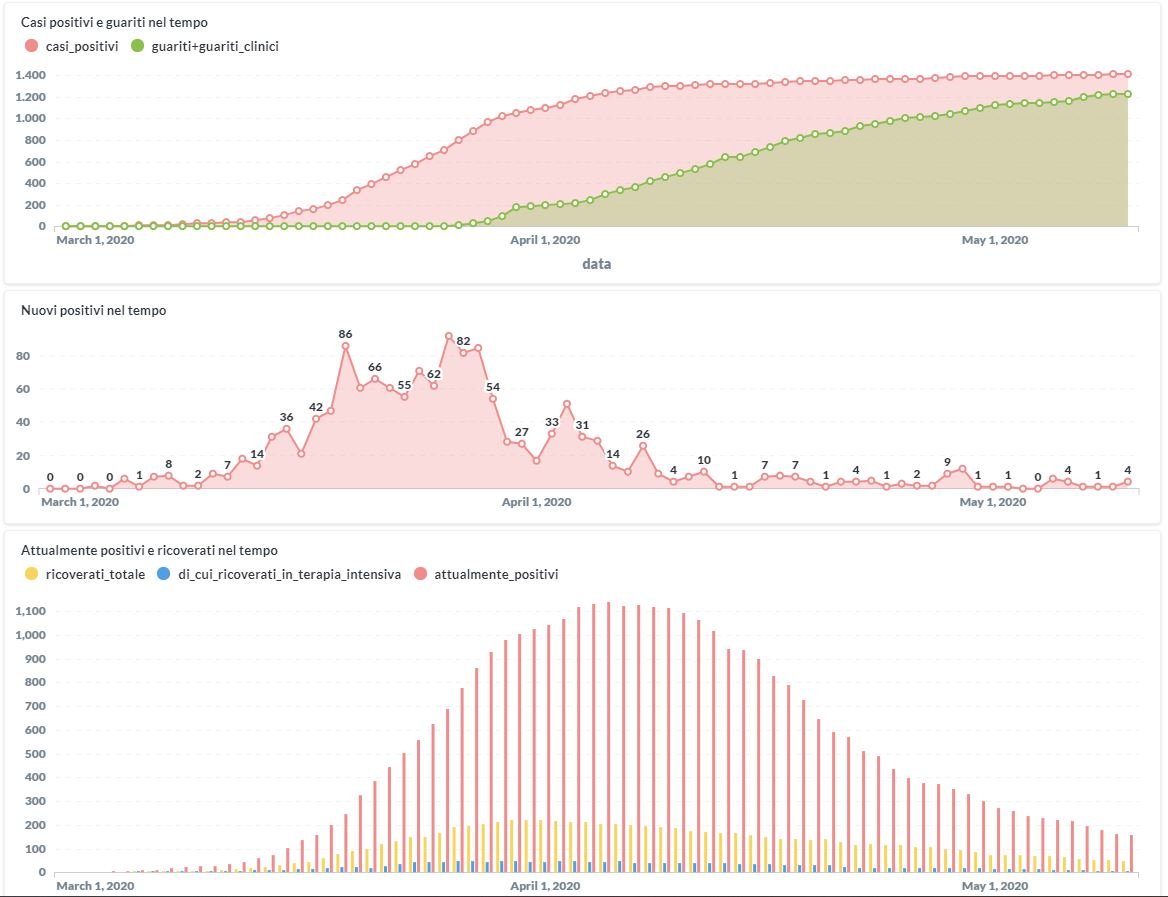The height and width of the screenshot is (897, 1168).
Task: Click the data point labeled 26
Action: click(643, 445)
